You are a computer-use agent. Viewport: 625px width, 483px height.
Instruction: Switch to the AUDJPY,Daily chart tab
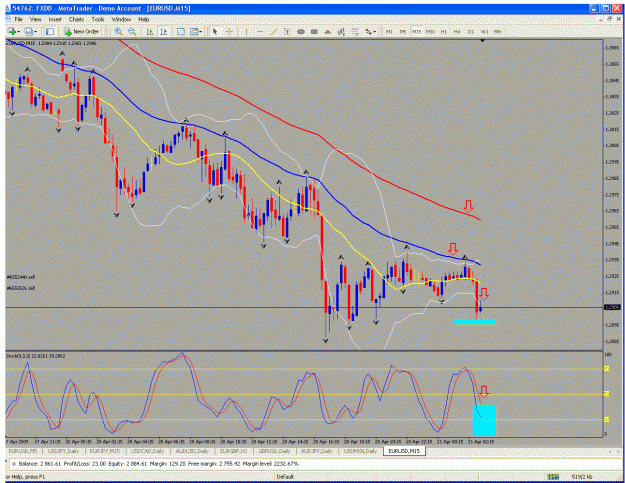tap(316, 451)
